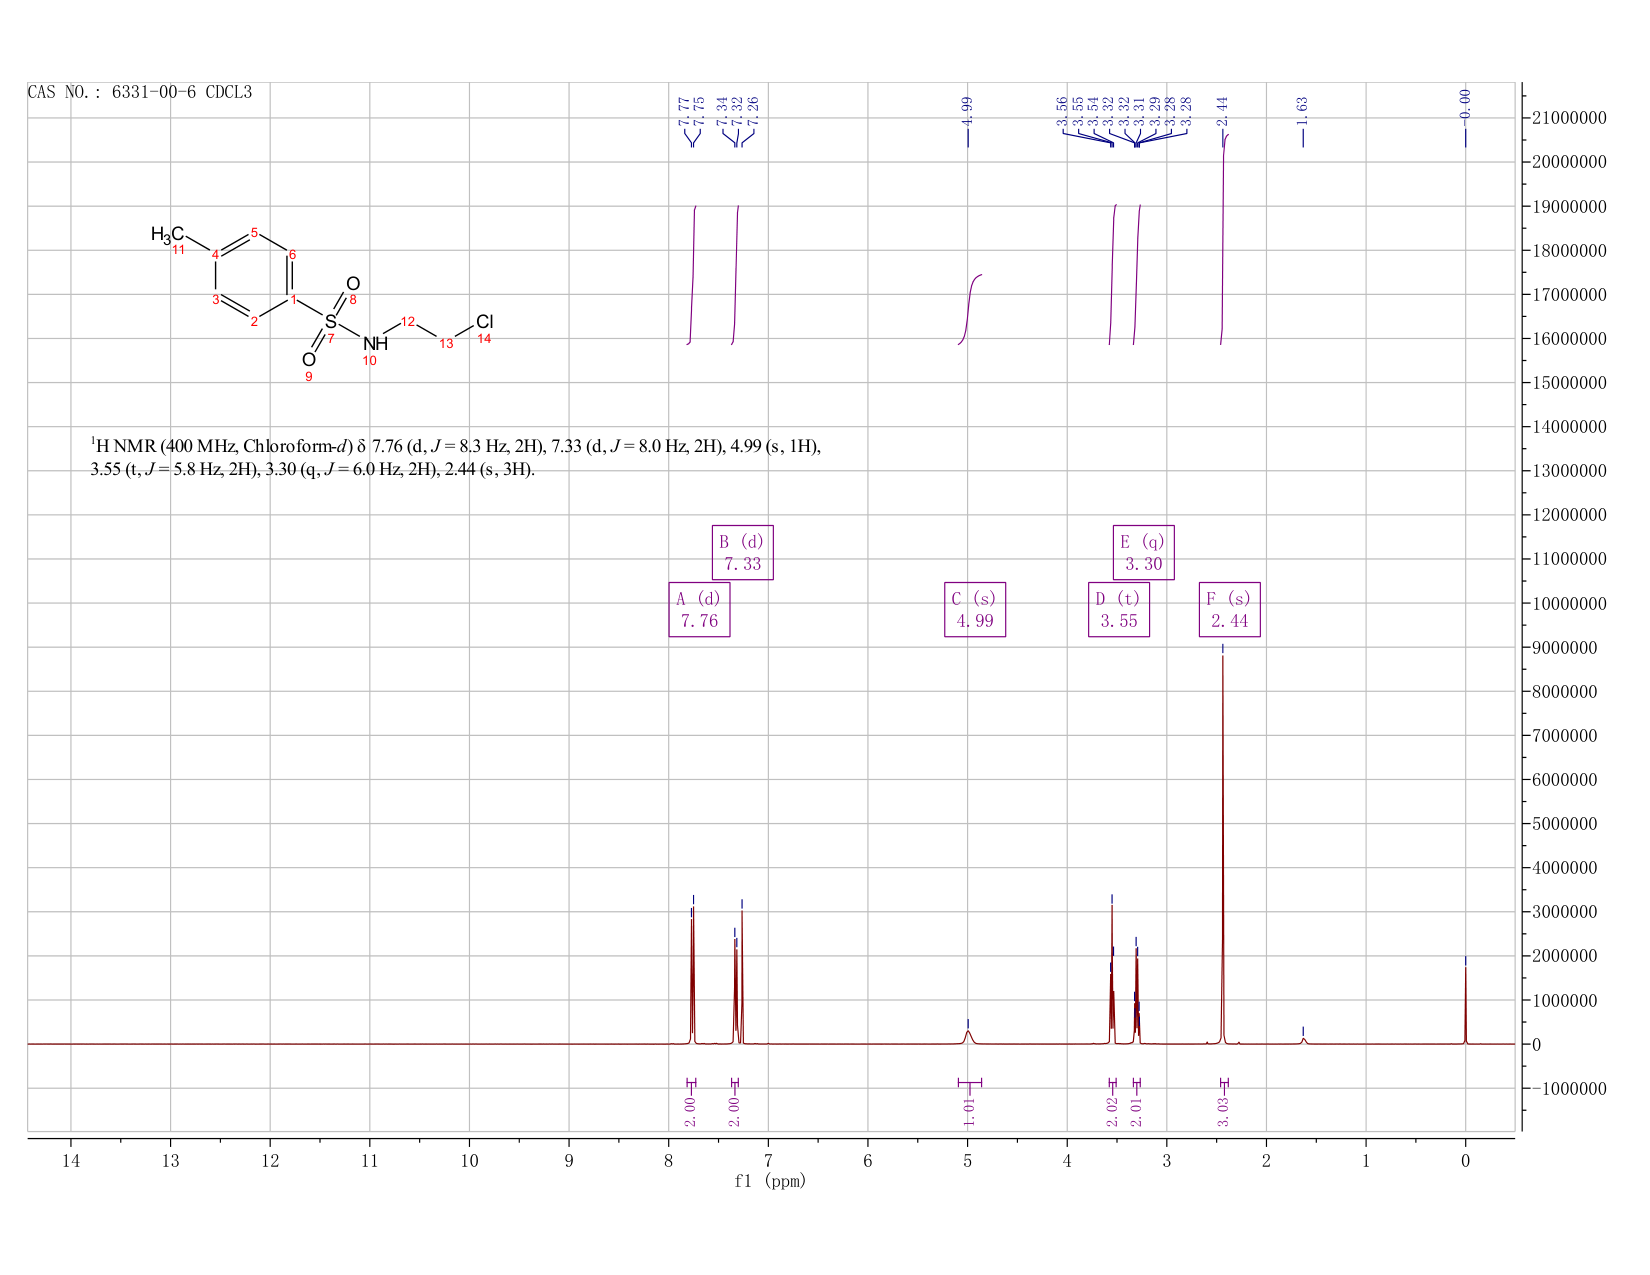Click the H3C methyl group in structure
Viewport: 1650px width, 1275px height.
tap(167, 234)
